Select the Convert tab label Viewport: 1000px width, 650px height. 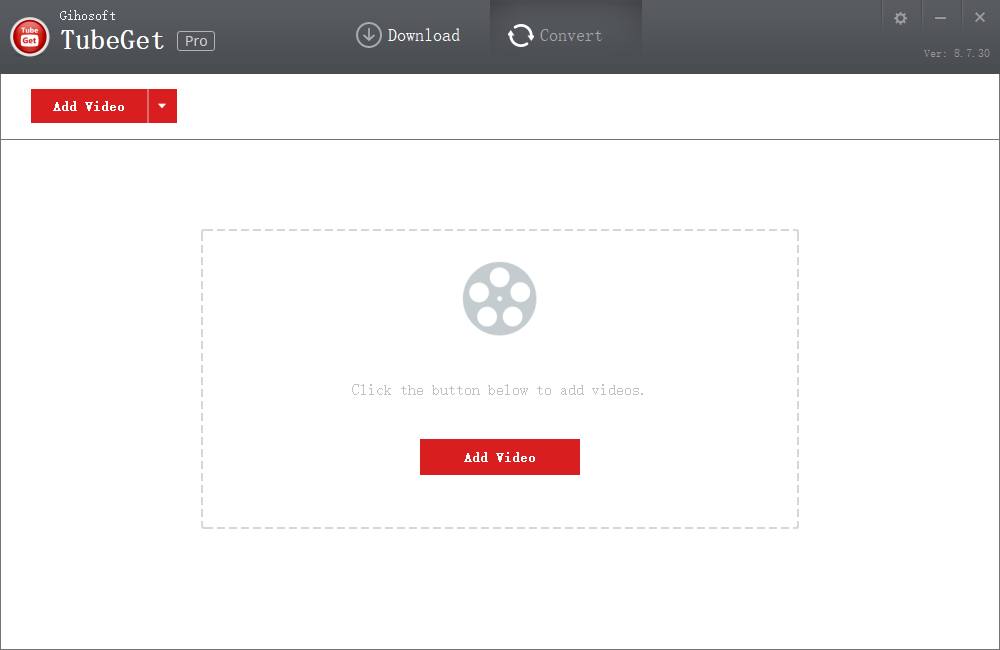point(571,35)
